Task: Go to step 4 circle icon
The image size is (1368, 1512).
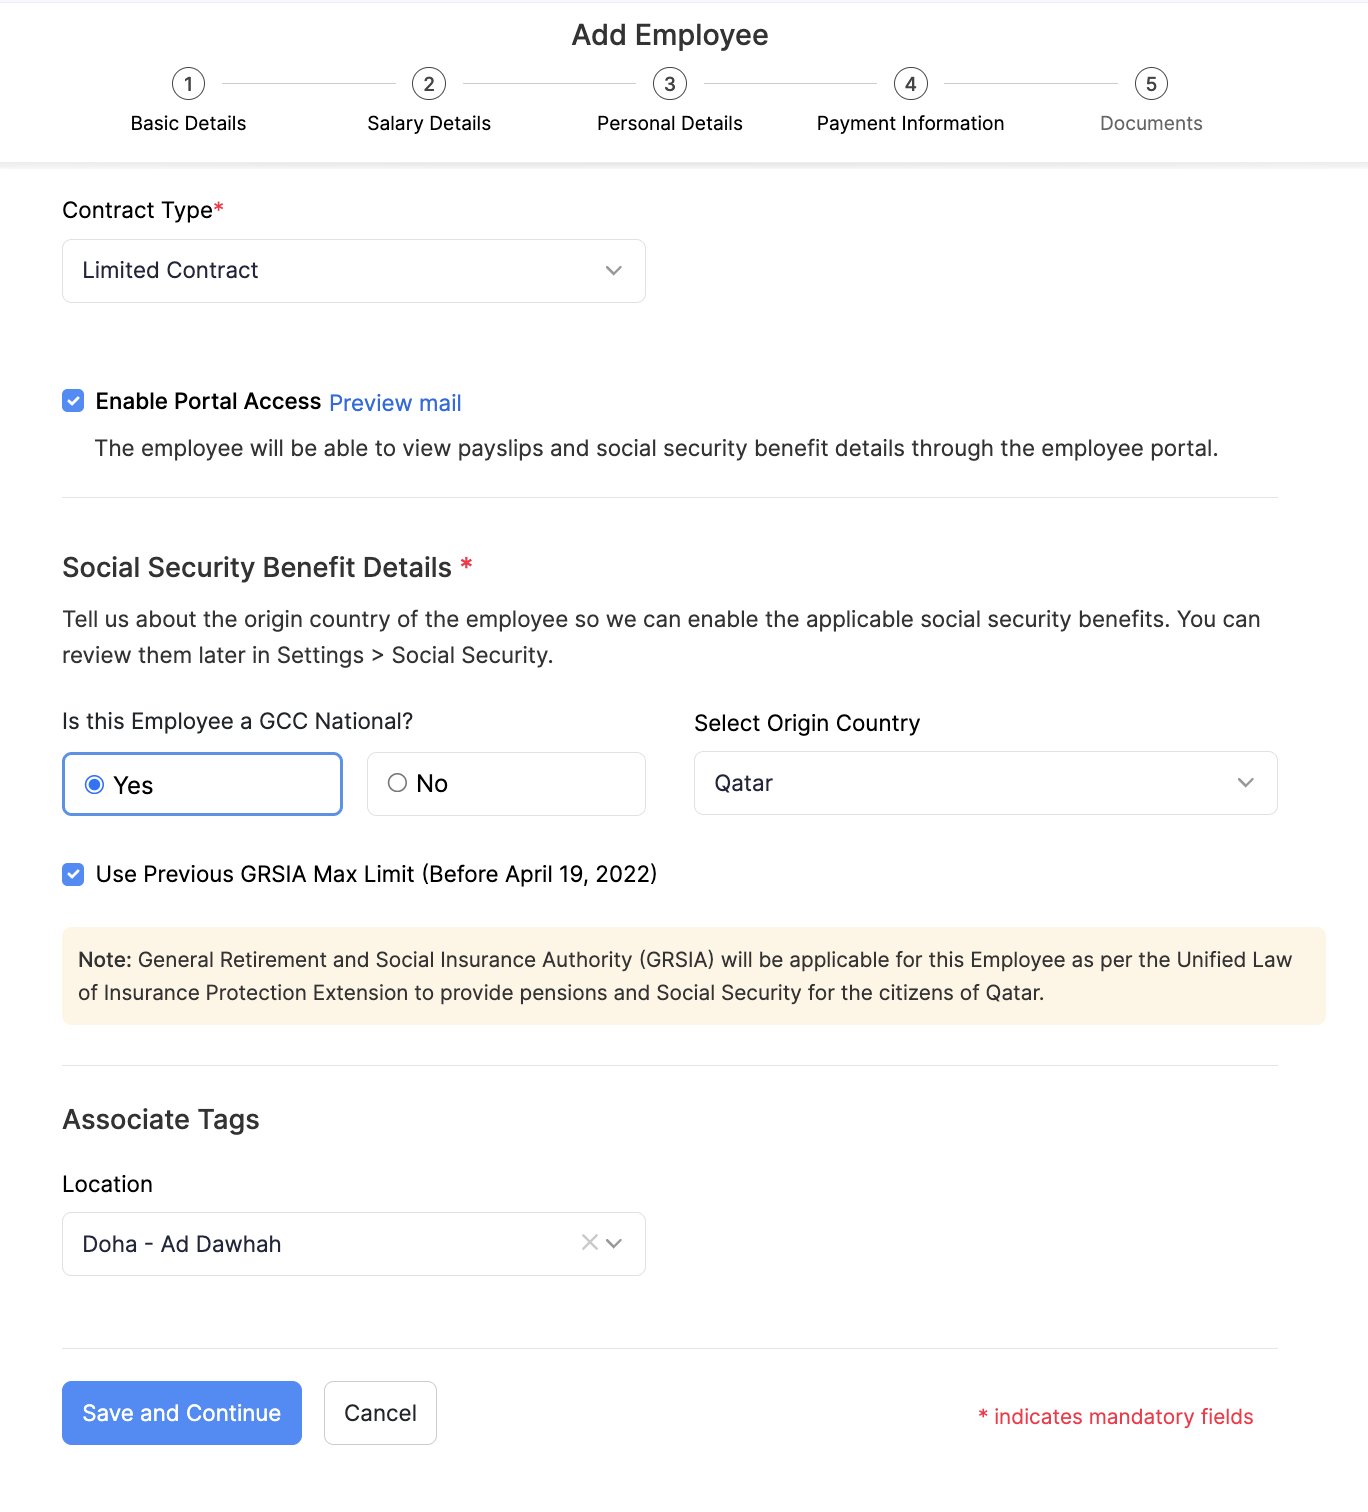Action: pos(911,84)
